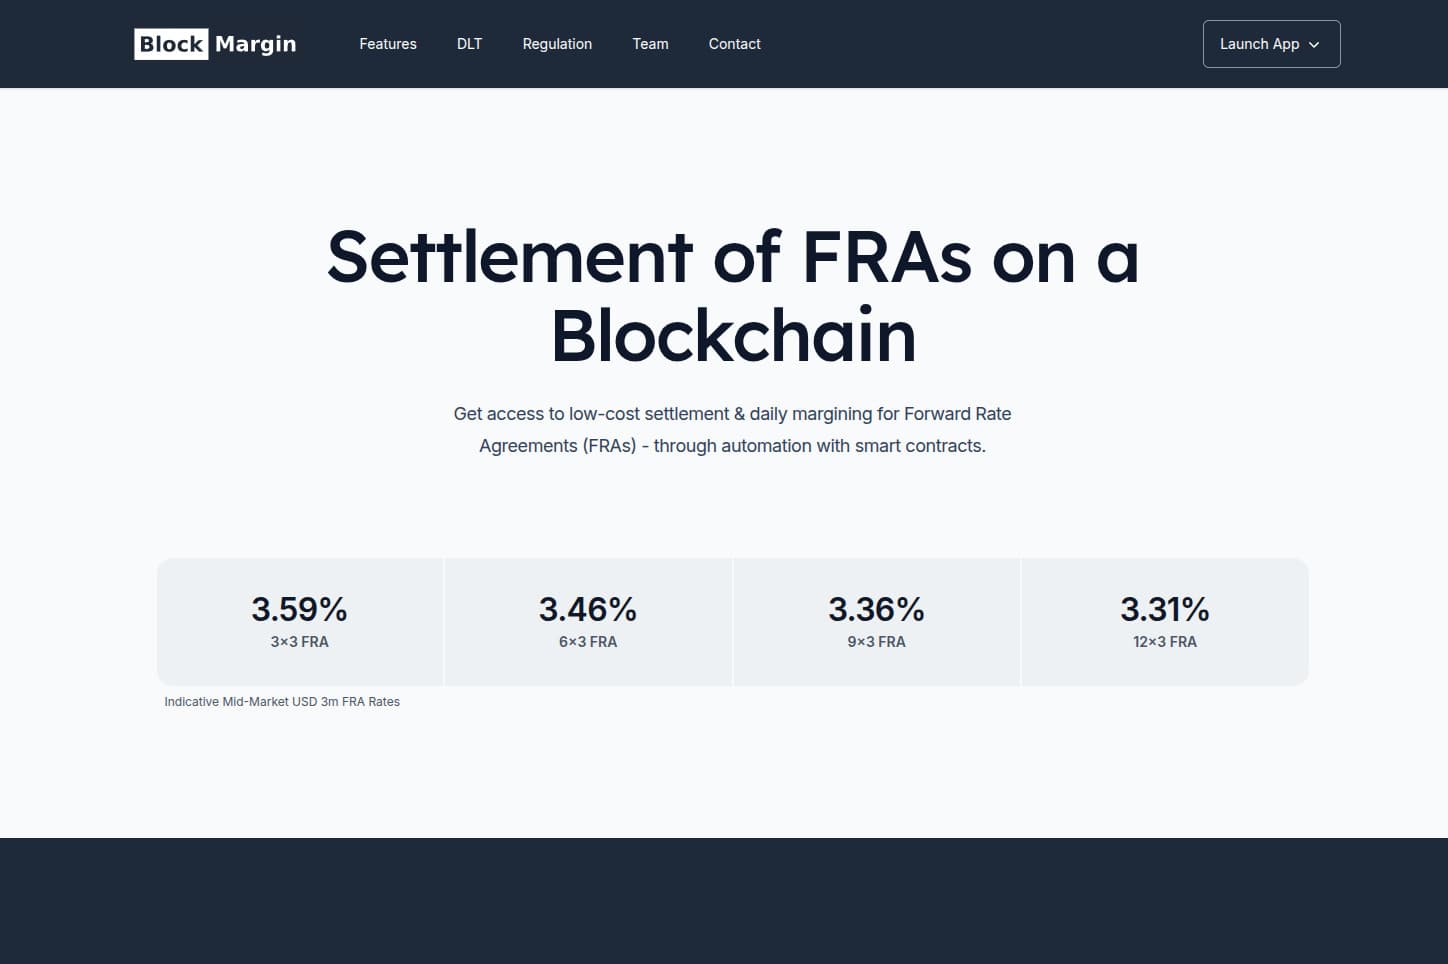Click the 3.59% rate value

point(299,609)
